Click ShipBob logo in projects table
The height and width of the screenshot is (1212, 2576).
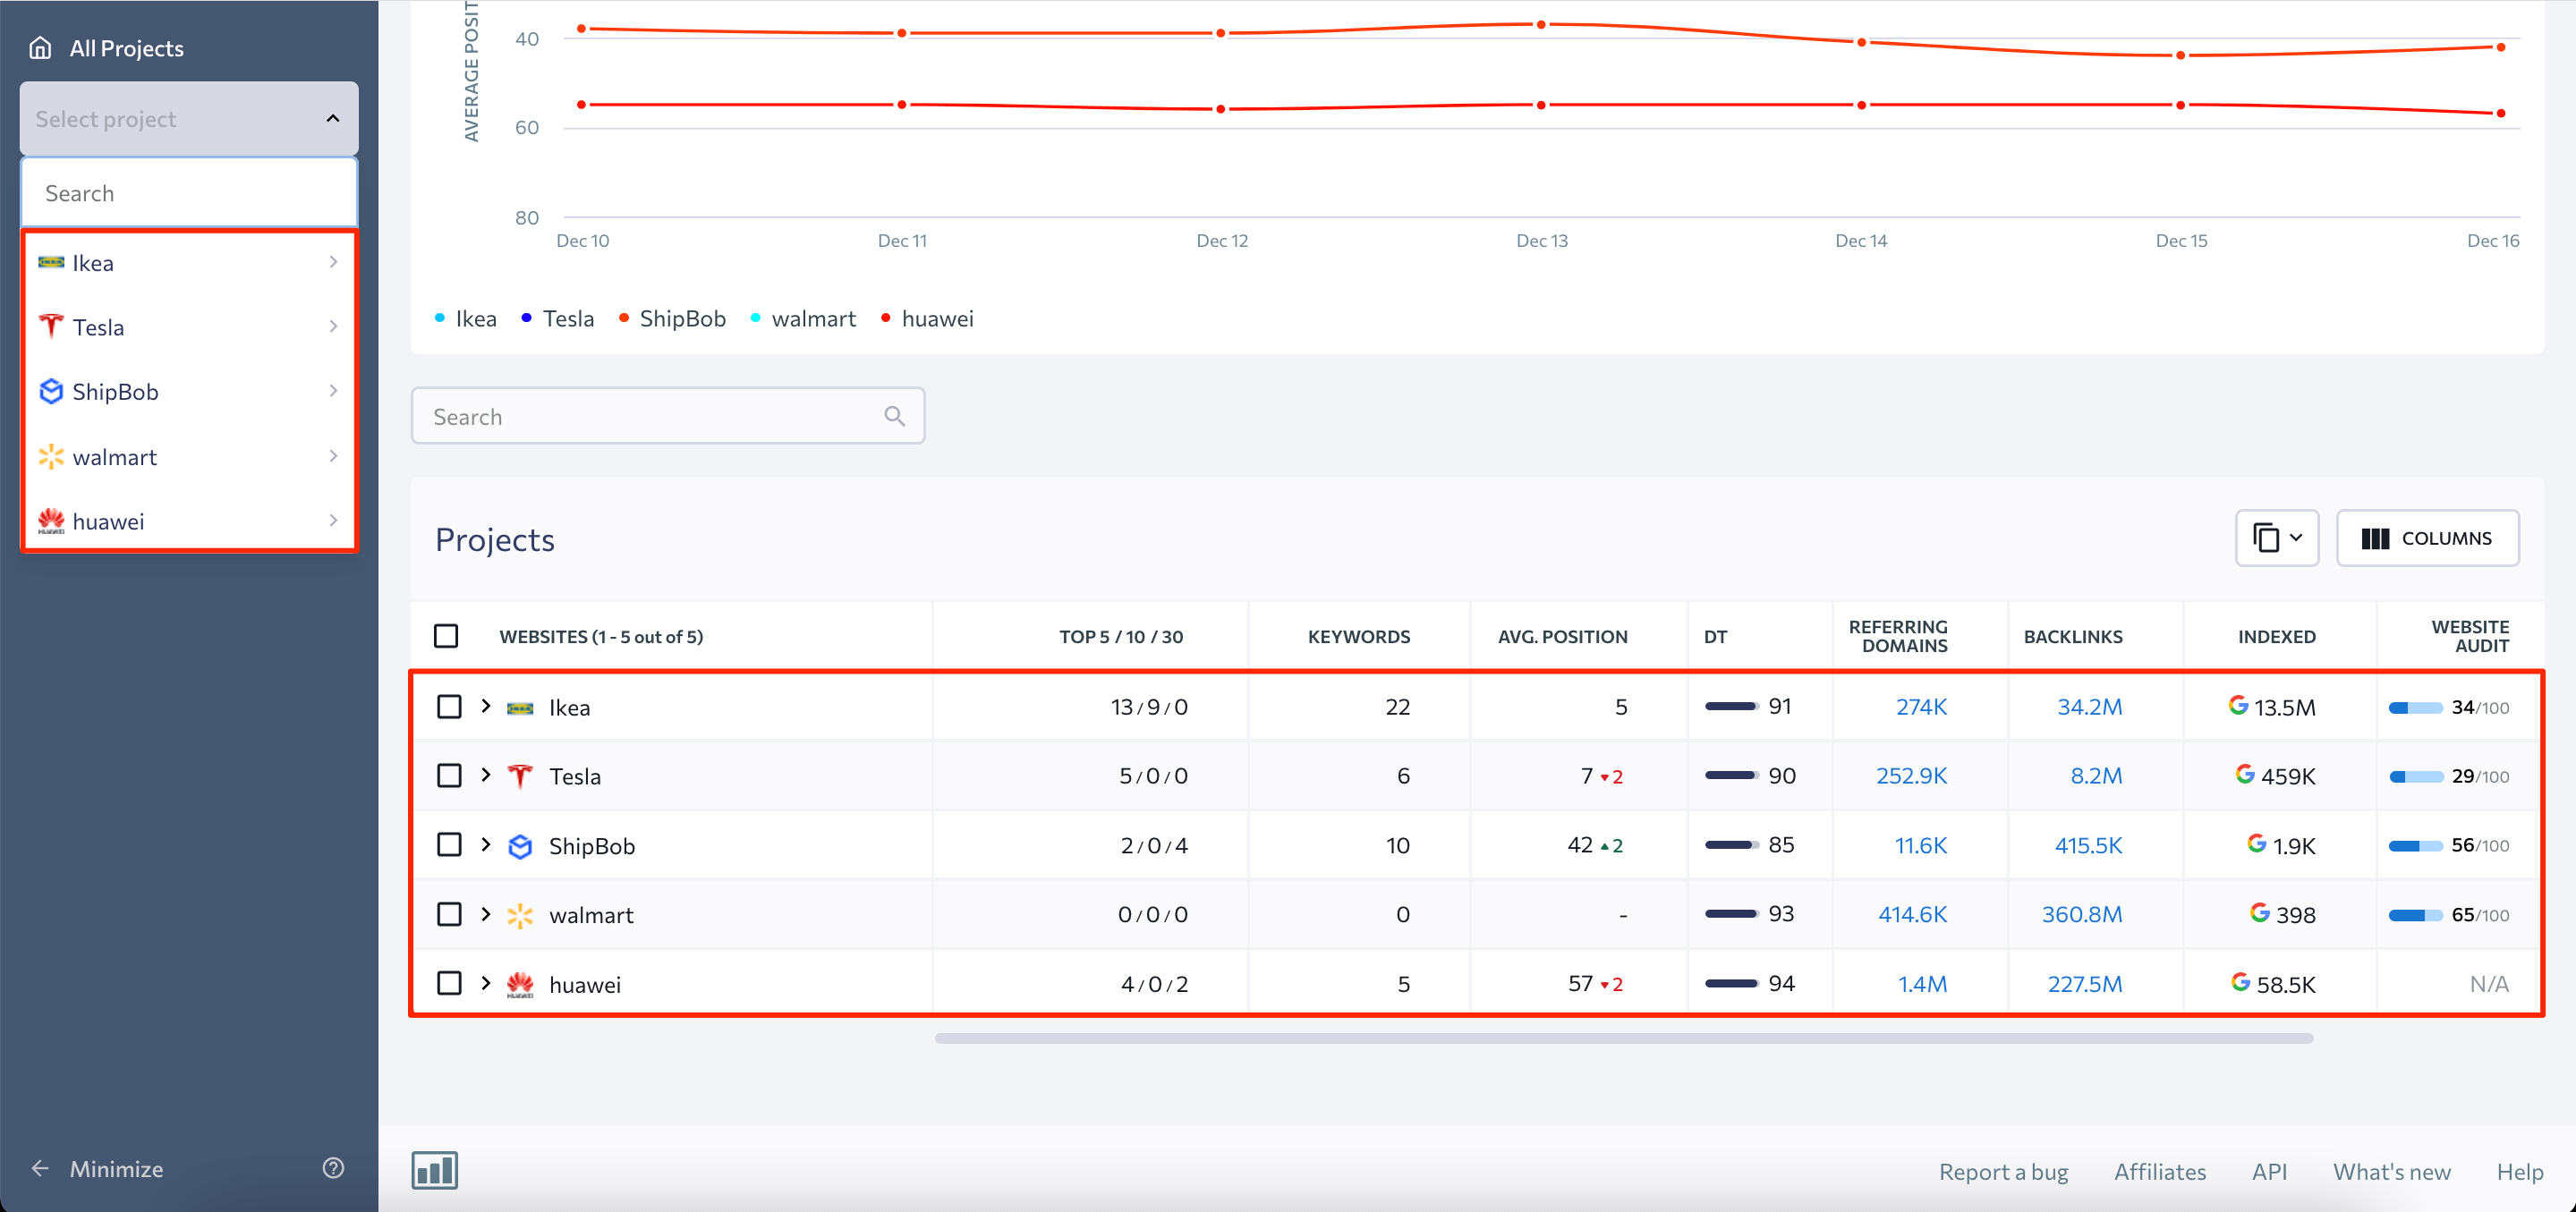pyautogui.click(x=520, y=846)
